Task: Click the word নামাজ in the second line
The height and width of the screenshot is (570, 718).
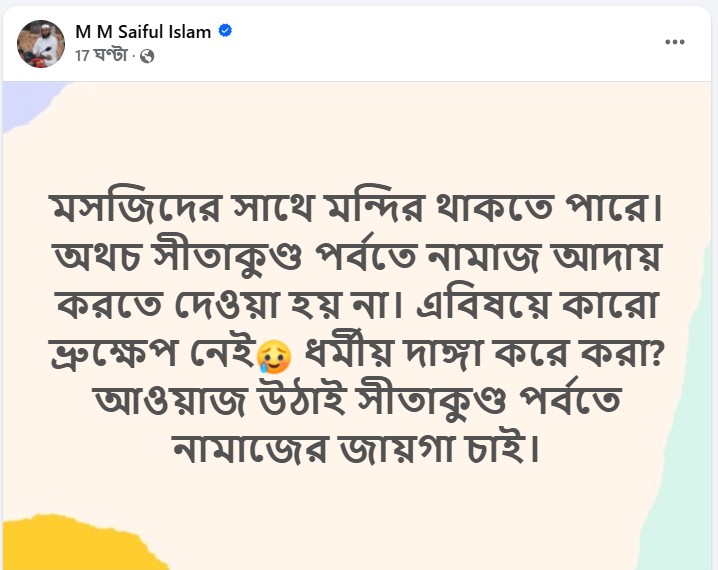Action: click(467, 260)
